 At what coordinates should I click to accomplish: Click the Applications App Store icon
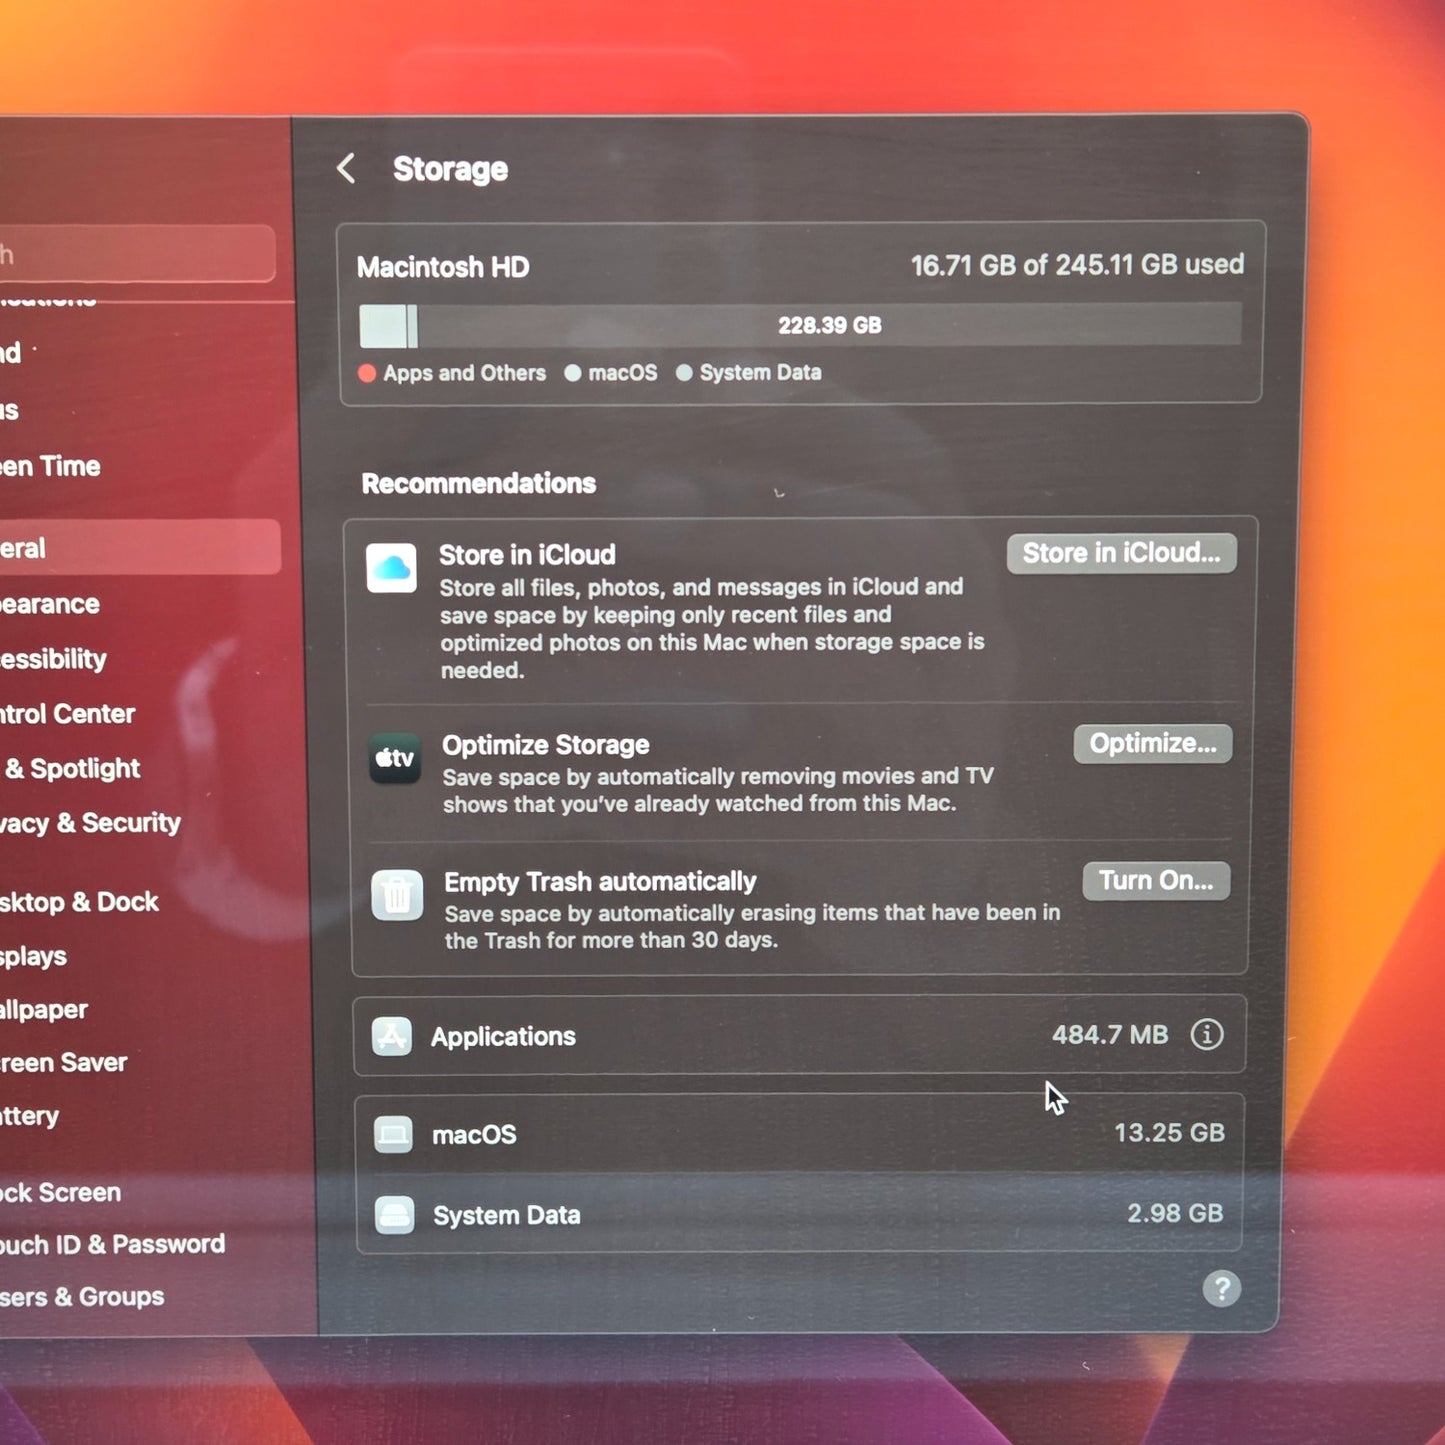tap(392, 1036)
